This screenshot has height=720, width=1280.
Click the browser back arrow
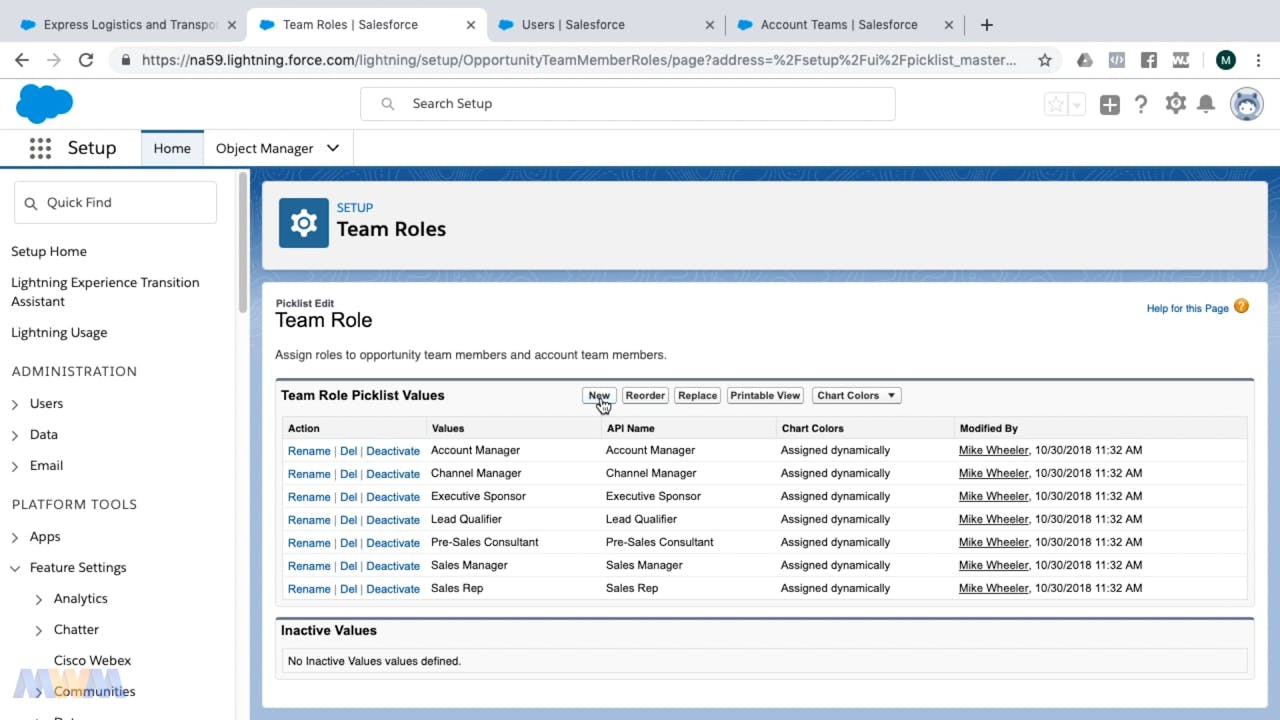click(x=22, y=60)
